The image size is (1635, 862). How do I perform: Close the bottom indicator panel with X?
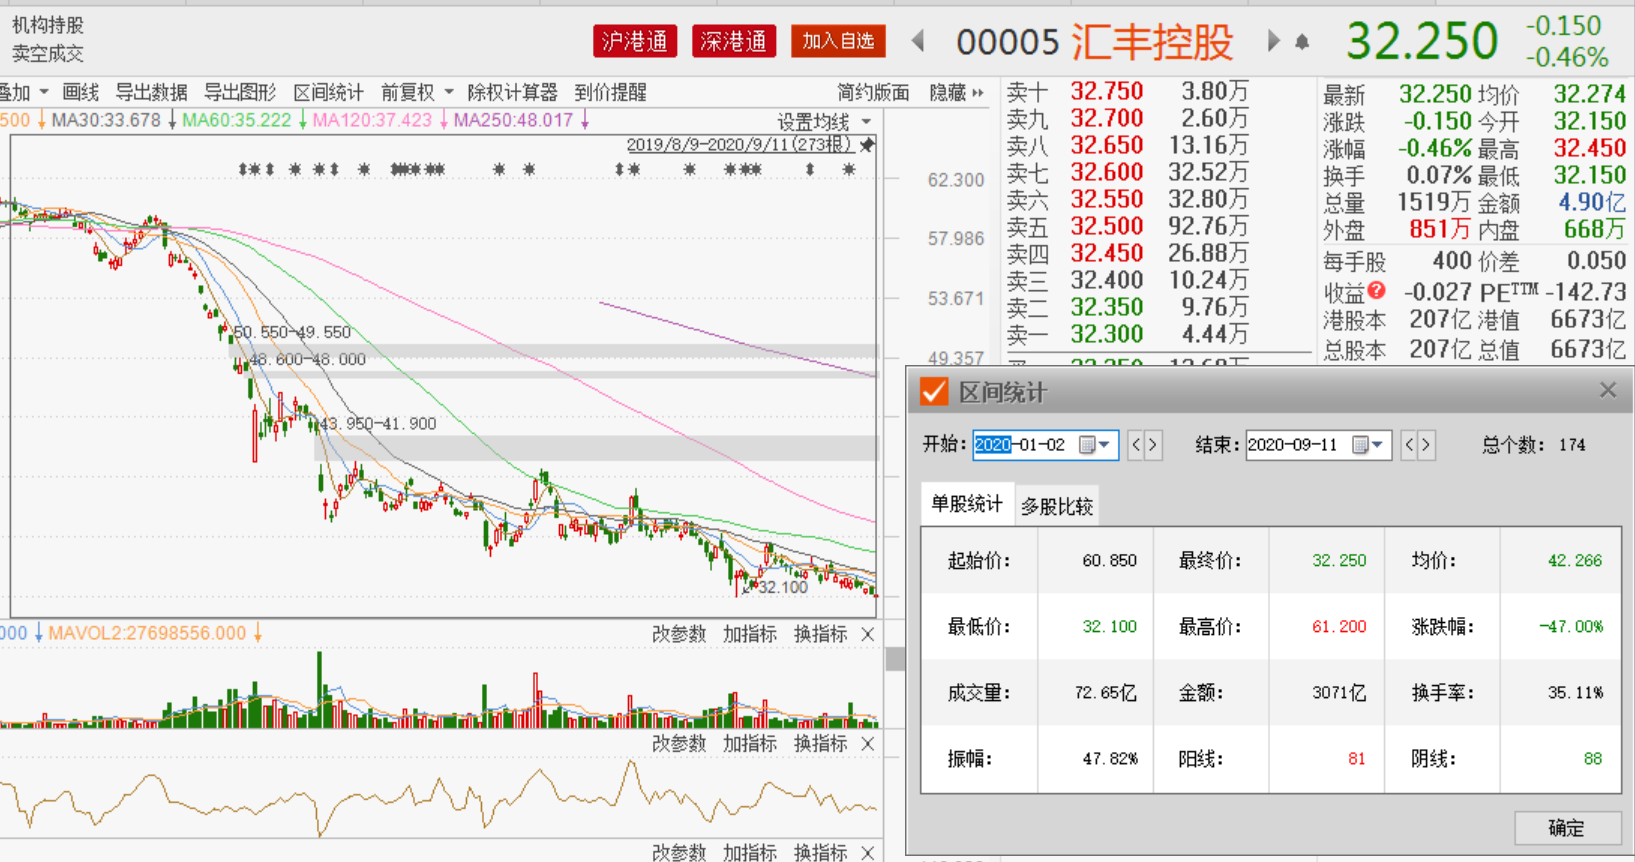tap(867, 853)
